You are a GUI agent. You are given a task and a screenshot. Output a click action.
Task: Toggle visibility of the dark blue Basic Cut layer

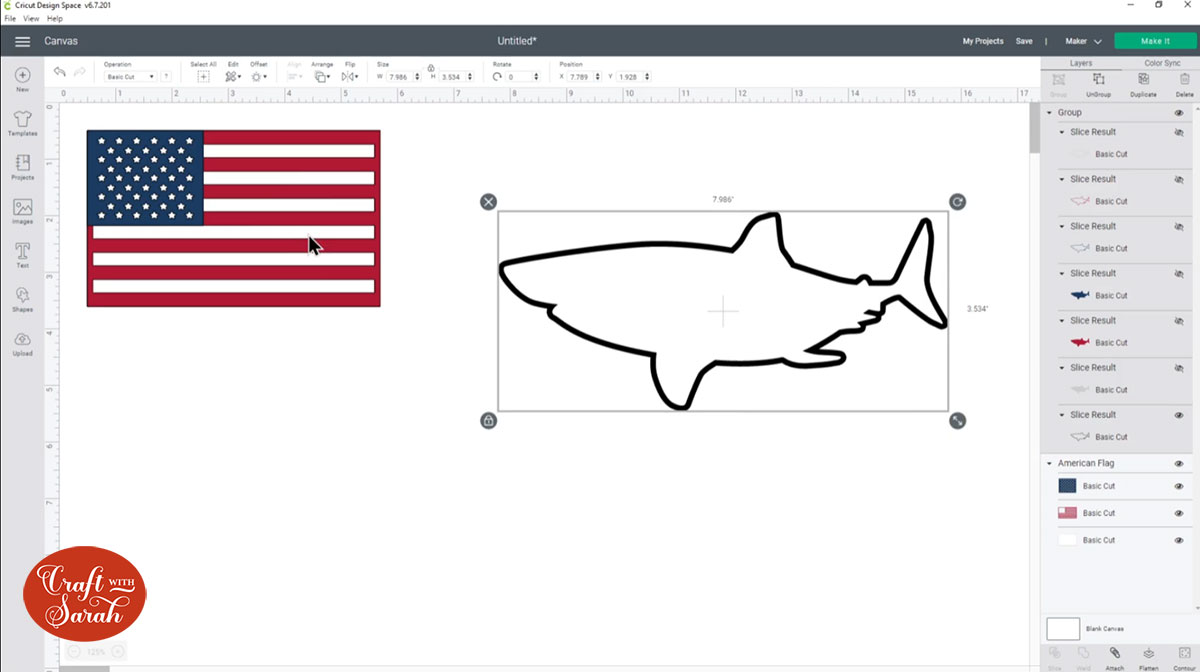(x=1178, y=486)
